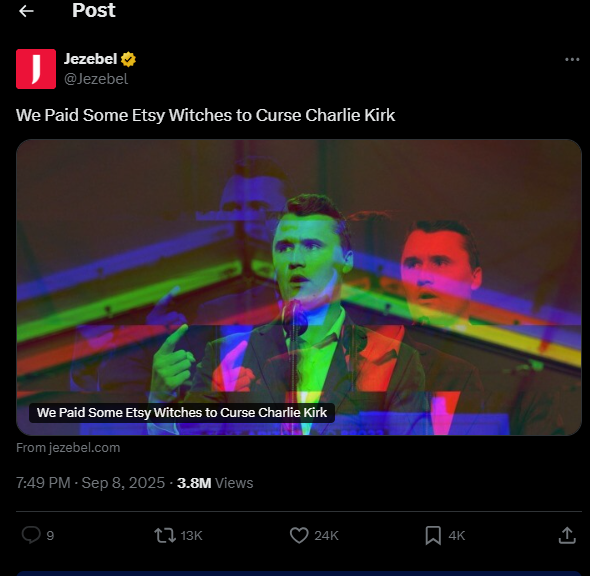Like the post with the heart icon

pyautogui.click(x=299, y=535)
